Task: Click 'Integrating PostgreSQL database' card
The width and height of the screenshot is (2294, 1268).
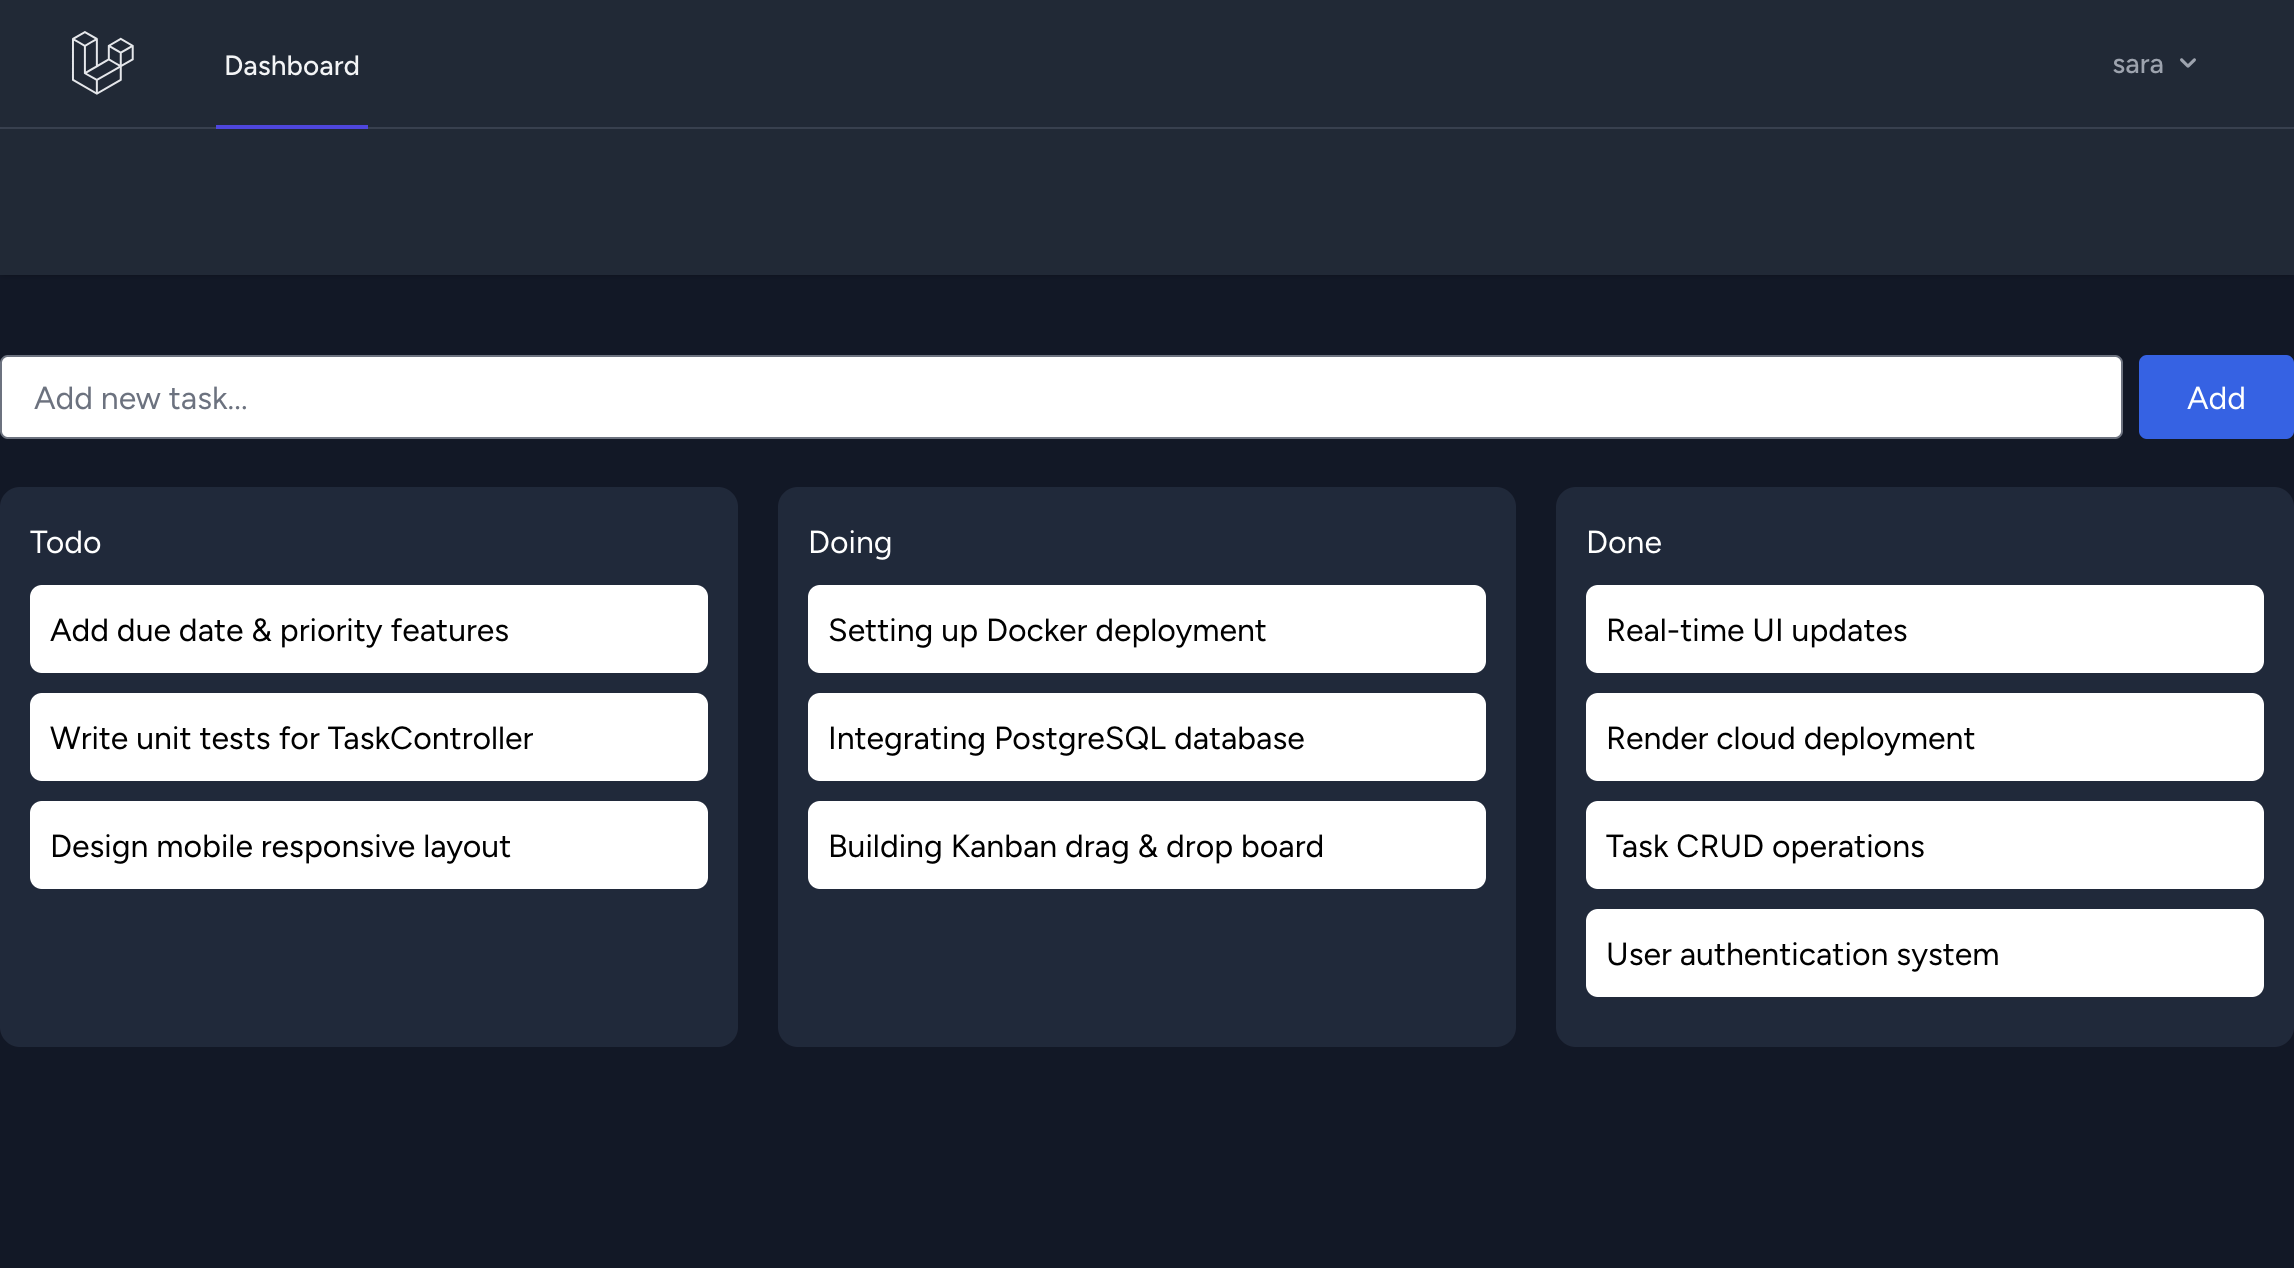Action: click(1146, 737)
